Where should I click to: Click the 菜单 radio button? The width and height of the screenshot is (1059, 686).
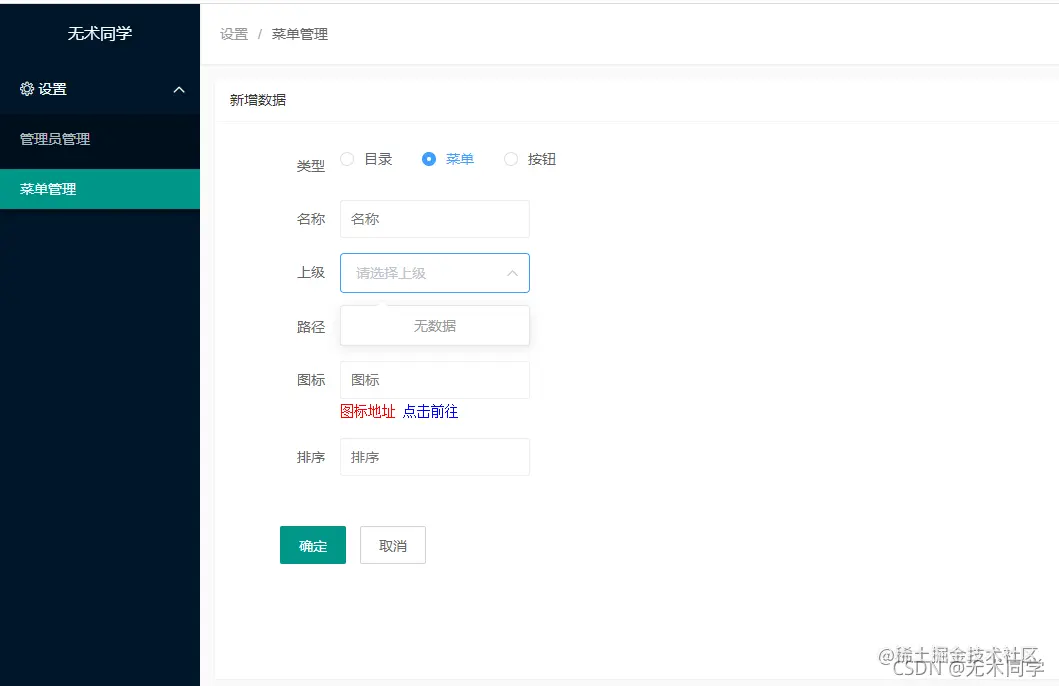(x=429, y=158)
